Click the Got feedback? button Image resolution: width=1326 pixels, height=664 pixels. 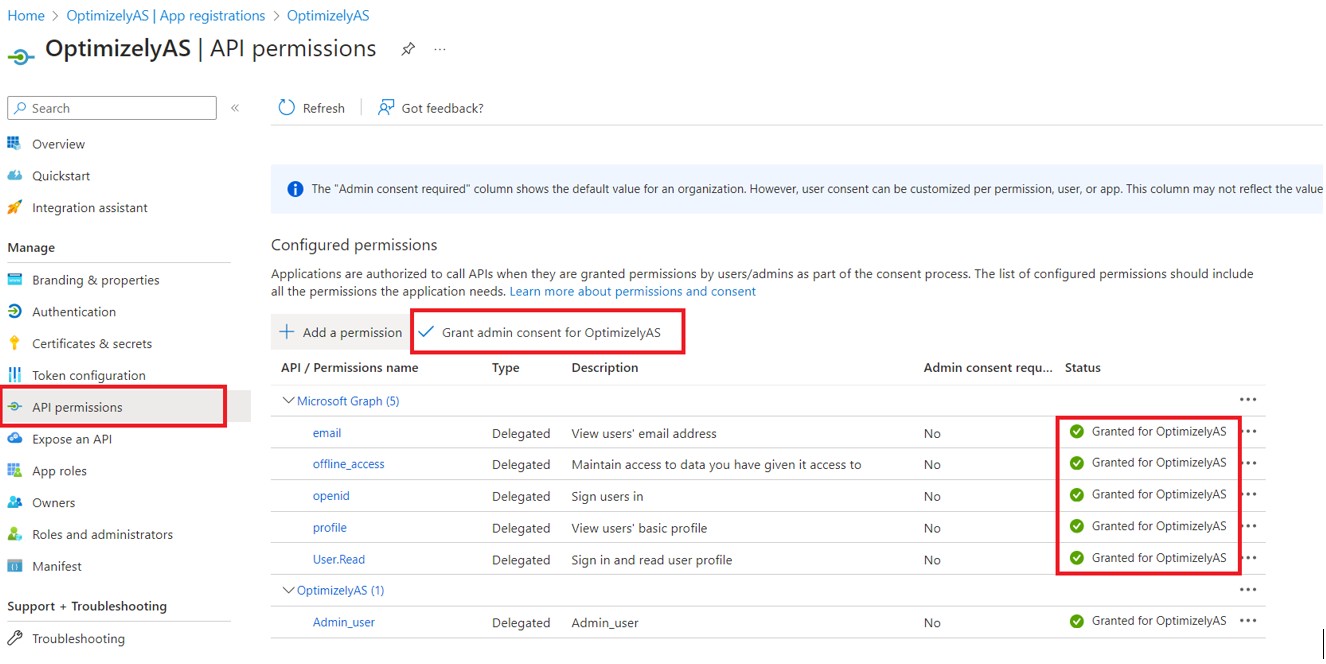tap(431, 108)
